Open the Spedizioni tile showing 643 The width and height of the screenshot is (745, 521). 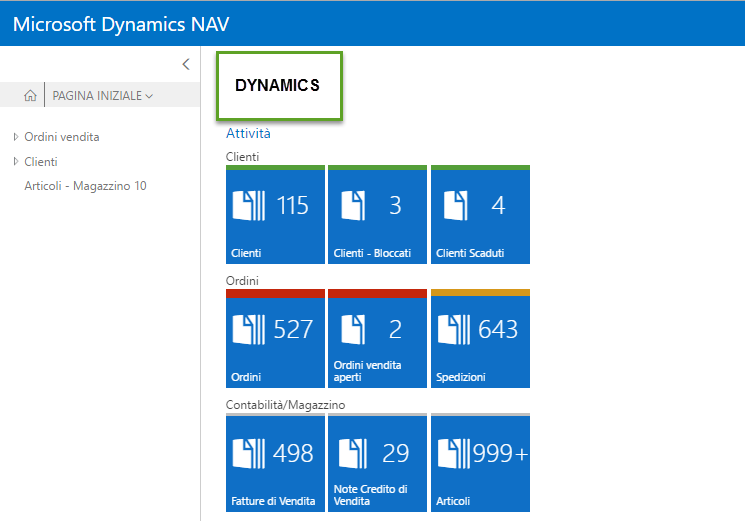pyautogui.click(x=480, y=339)
